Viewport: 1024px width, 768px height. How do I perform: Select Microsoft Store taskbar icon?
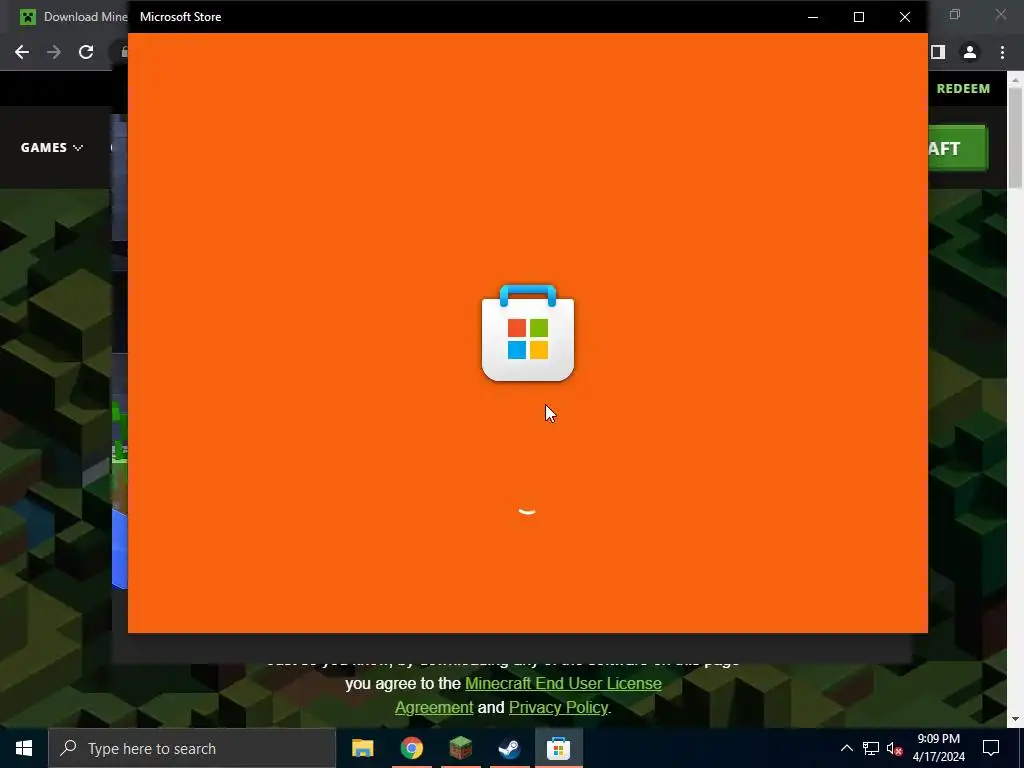coord(558,748)
